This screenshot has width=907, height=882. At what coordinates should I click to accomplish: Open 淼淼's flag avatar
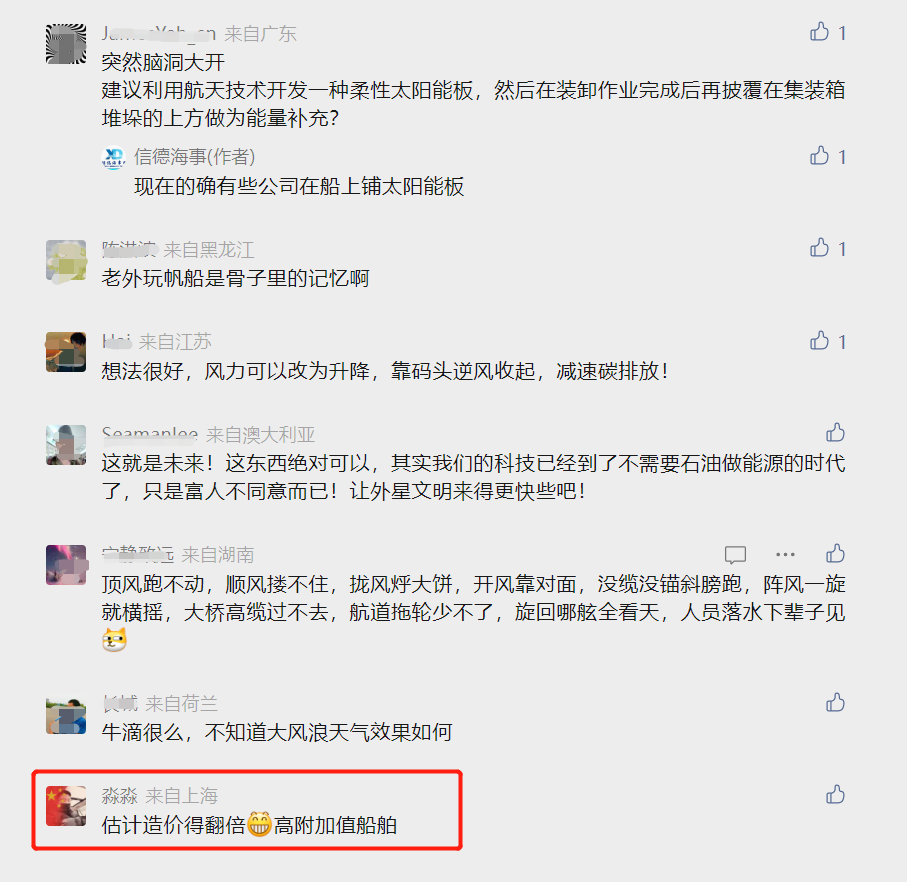tap(66, 806)
